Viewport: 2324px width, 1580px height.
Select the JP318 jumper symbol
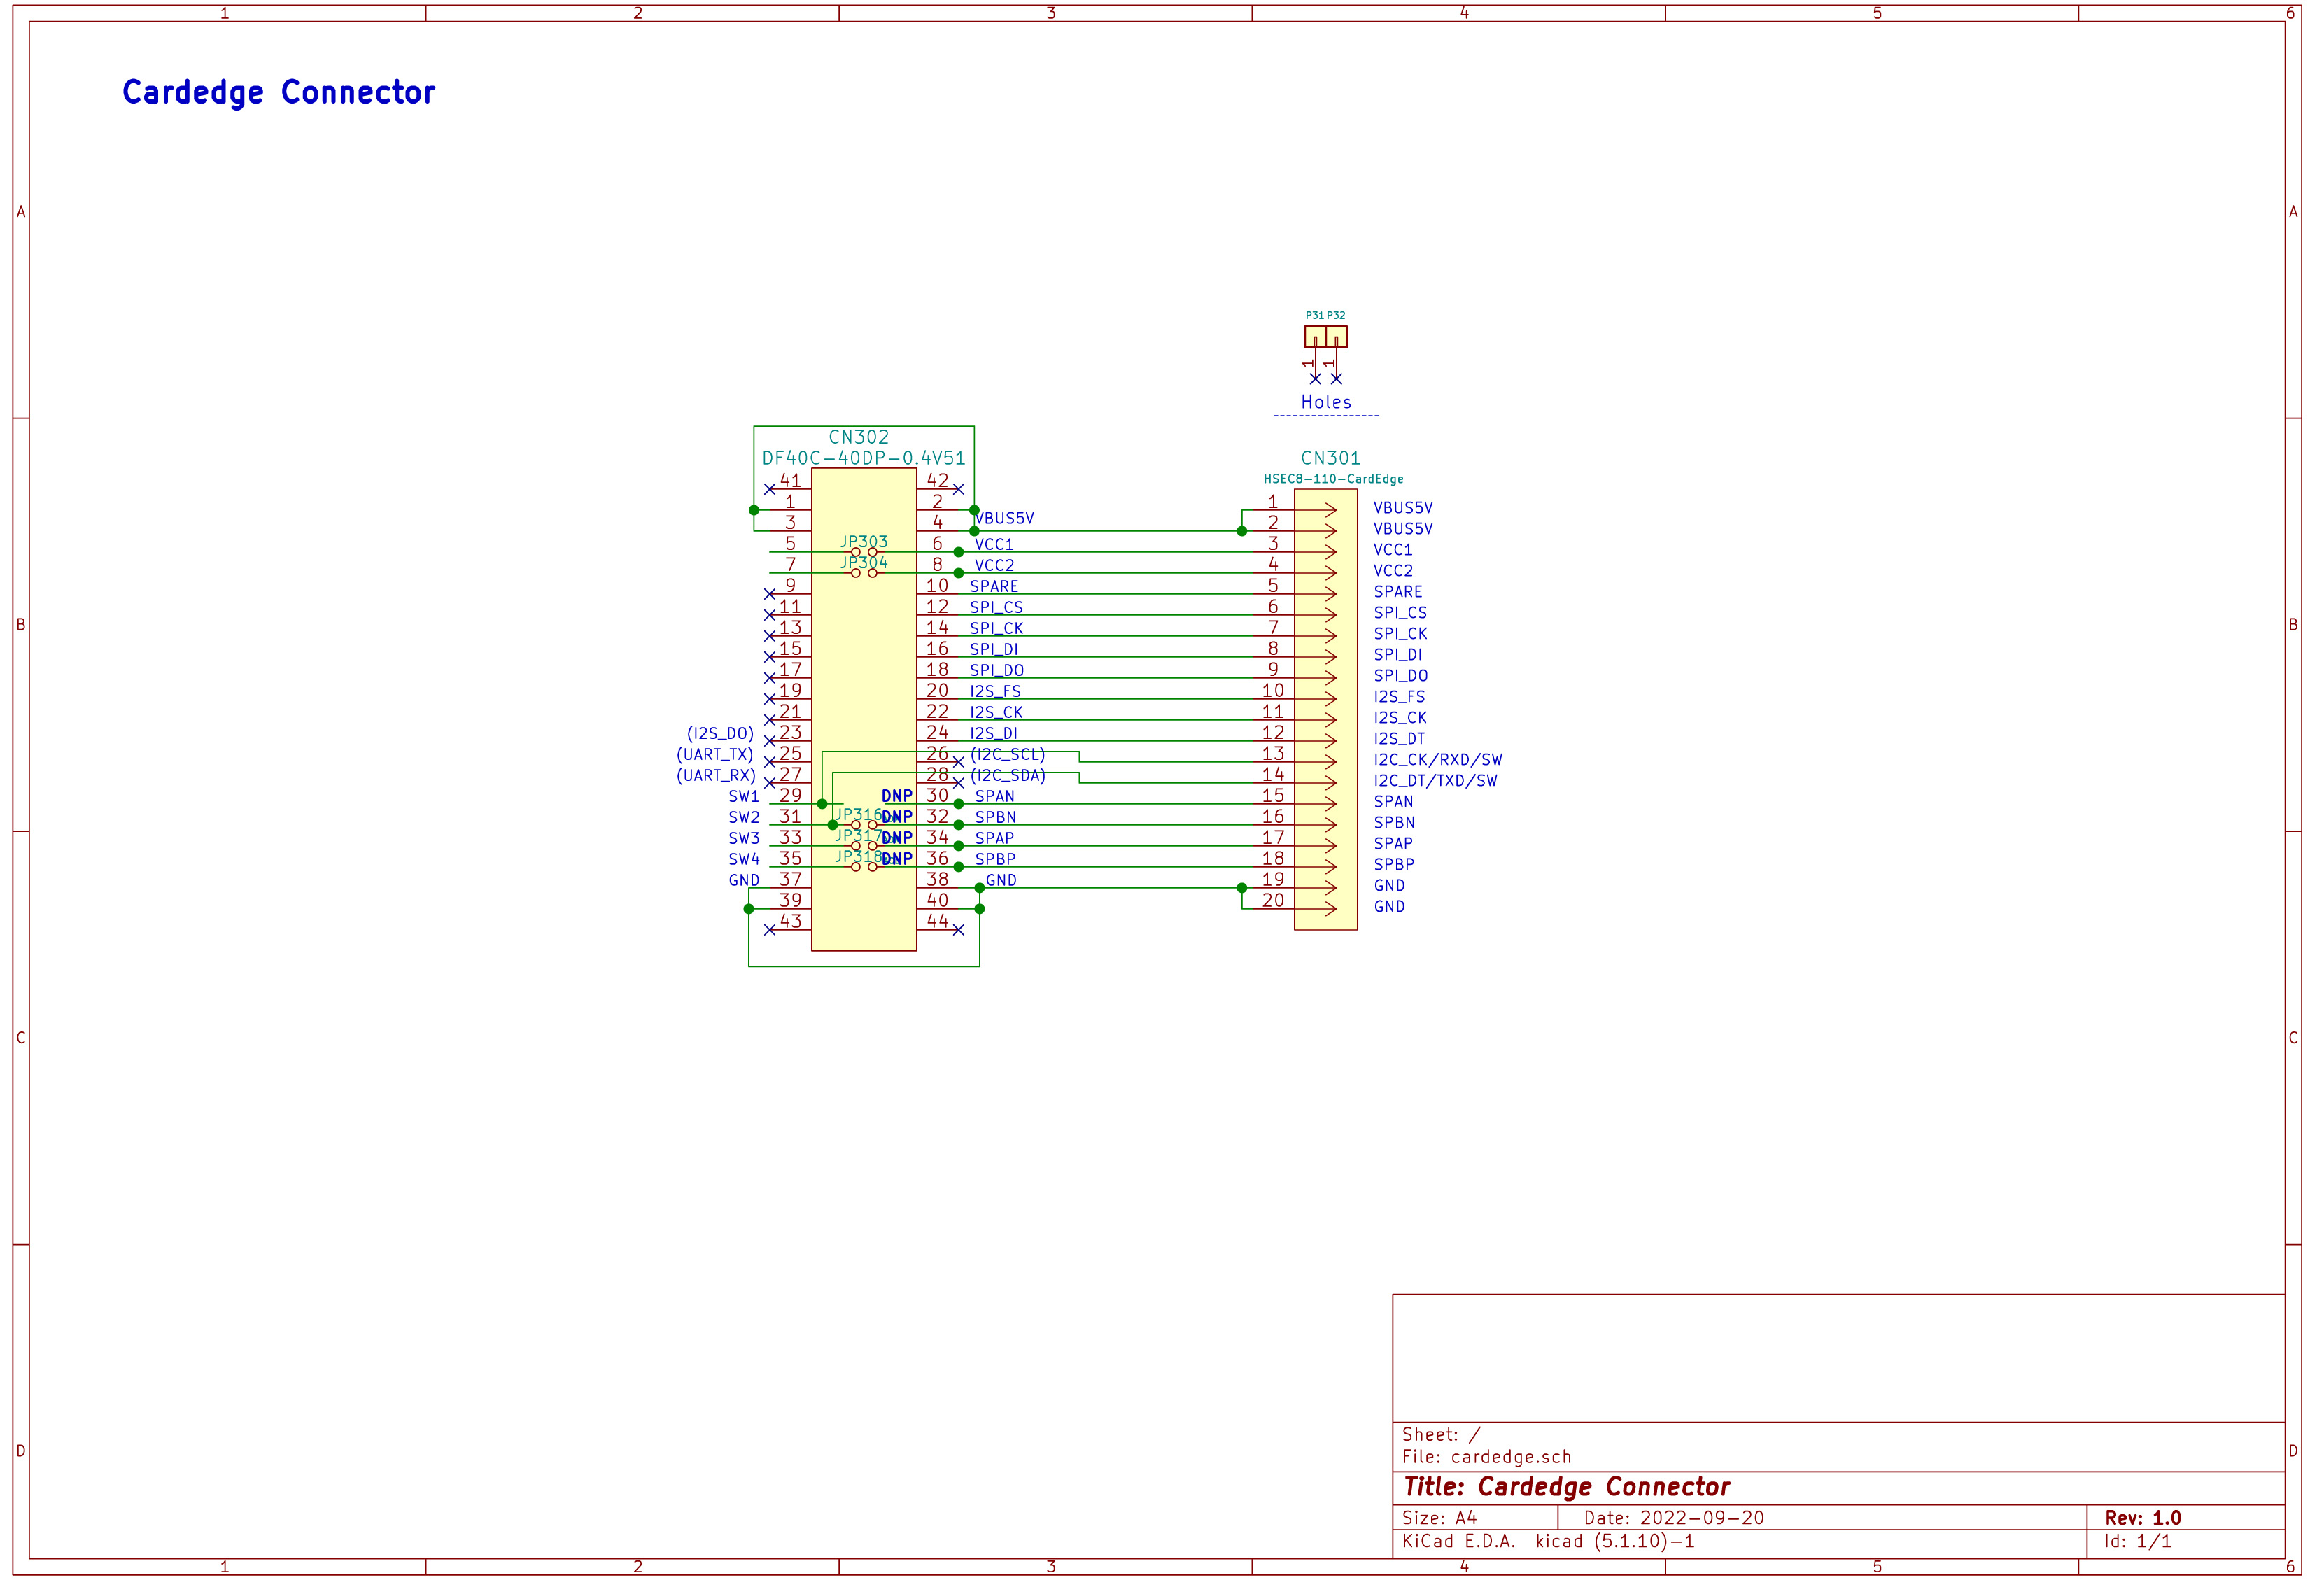864,867
